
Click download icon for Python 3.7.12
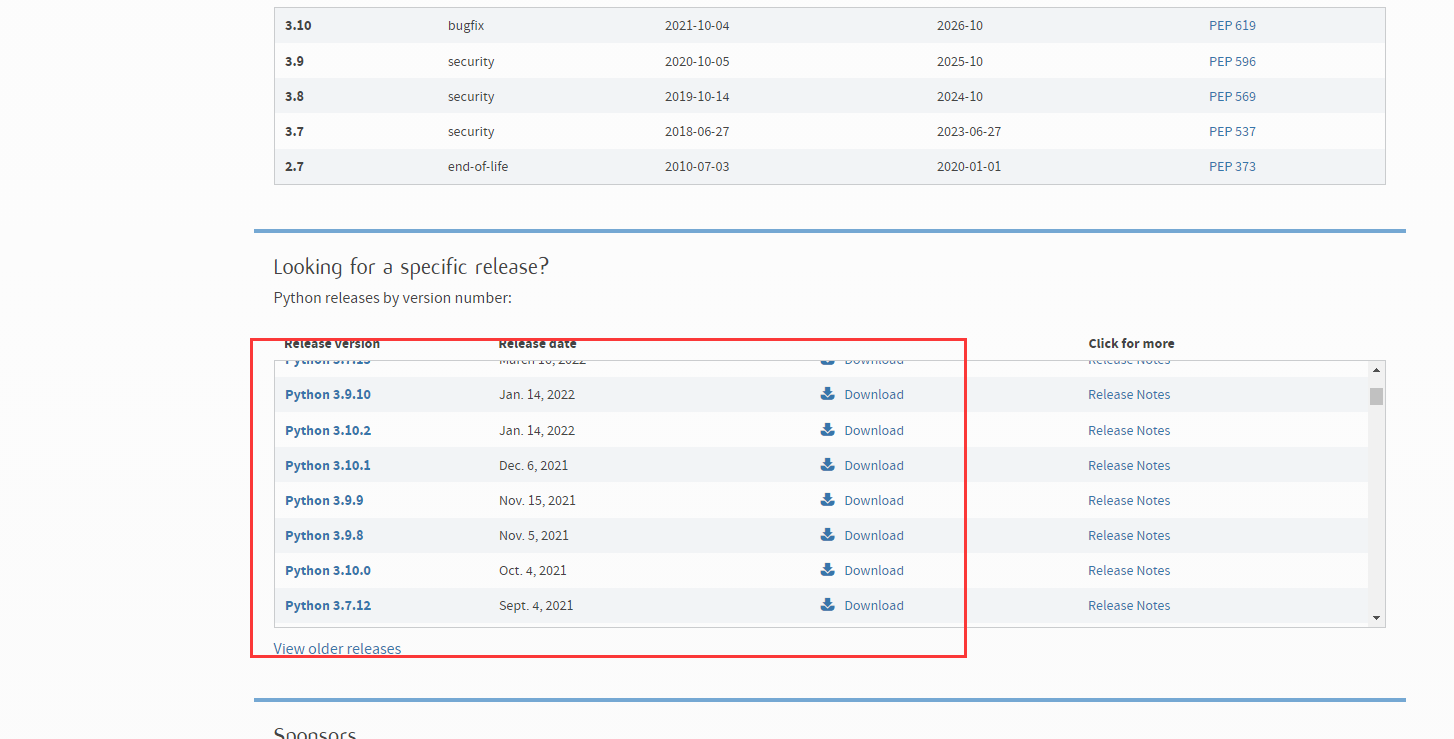(827, 605)
